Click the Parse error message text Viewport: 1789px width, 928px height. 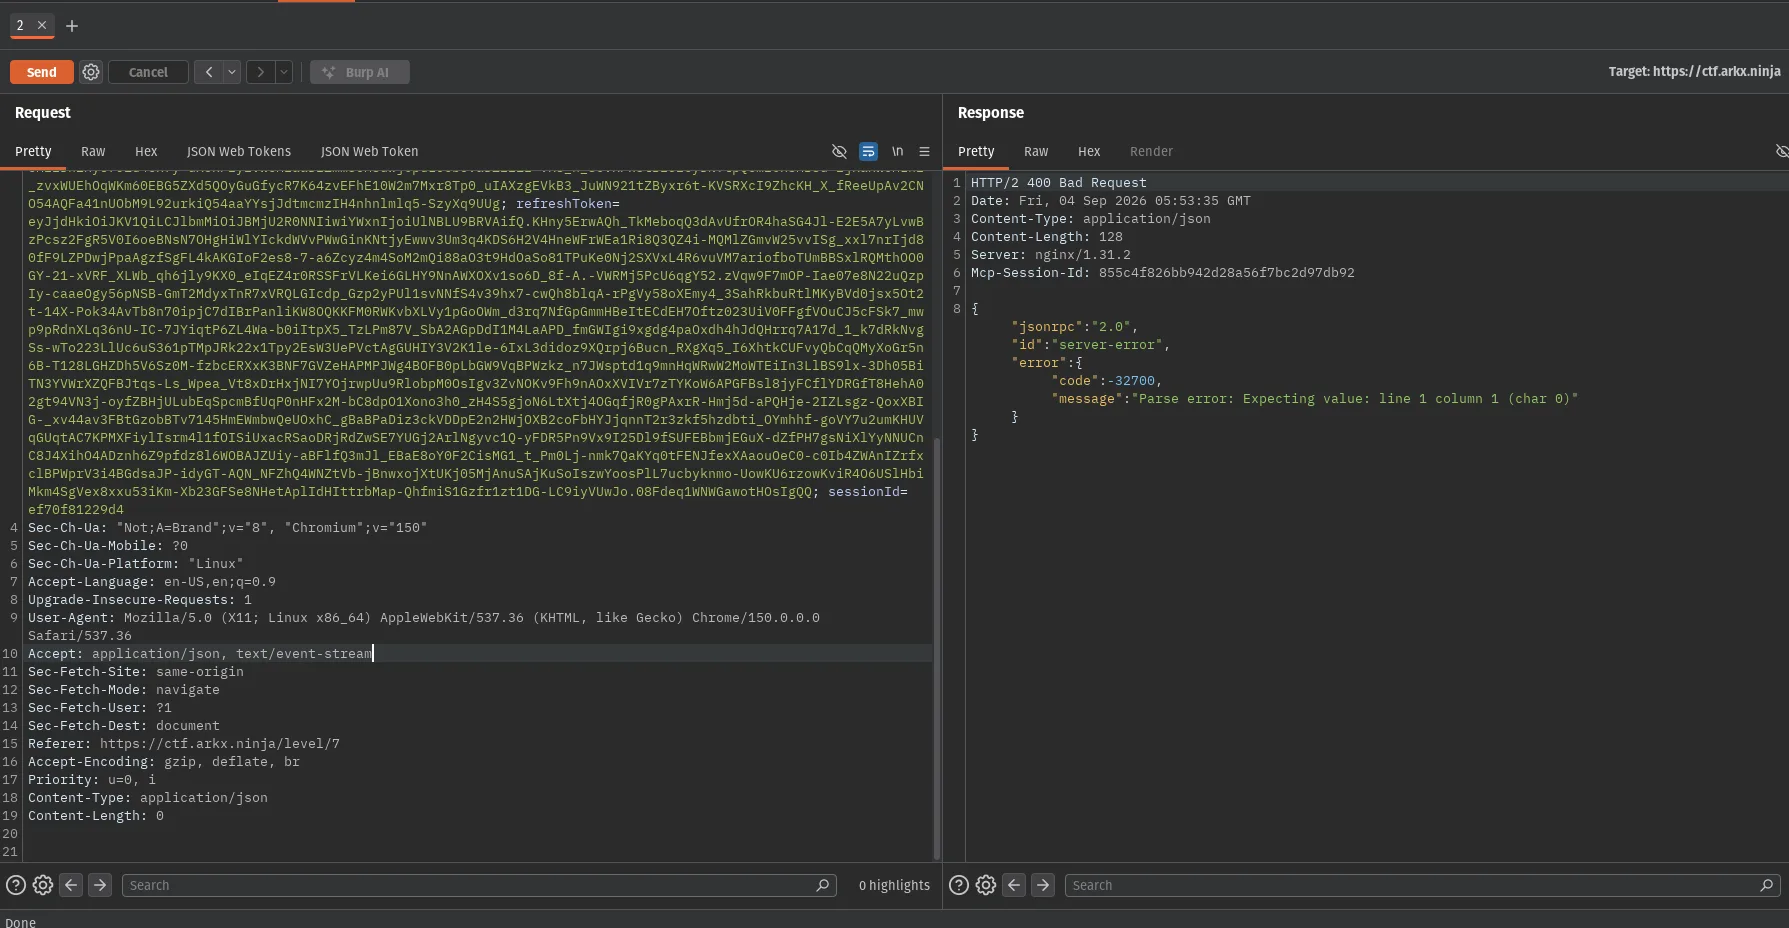(1354, 398)
